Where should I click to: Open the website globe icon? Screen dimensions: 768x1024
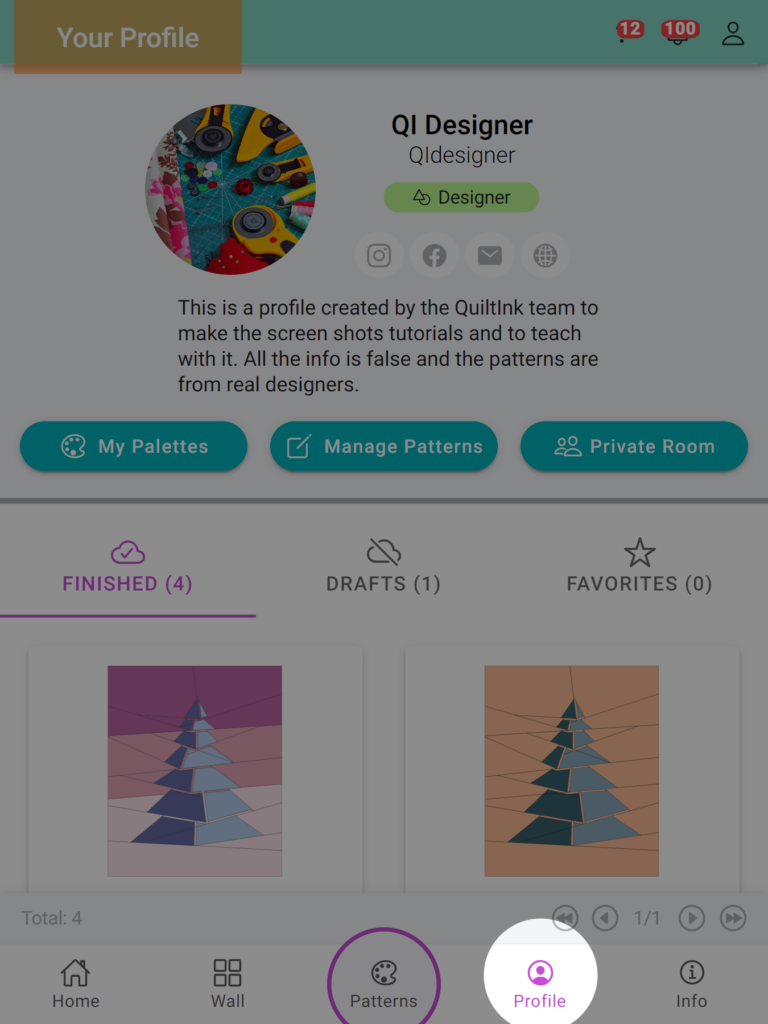[x=545, y=255]
